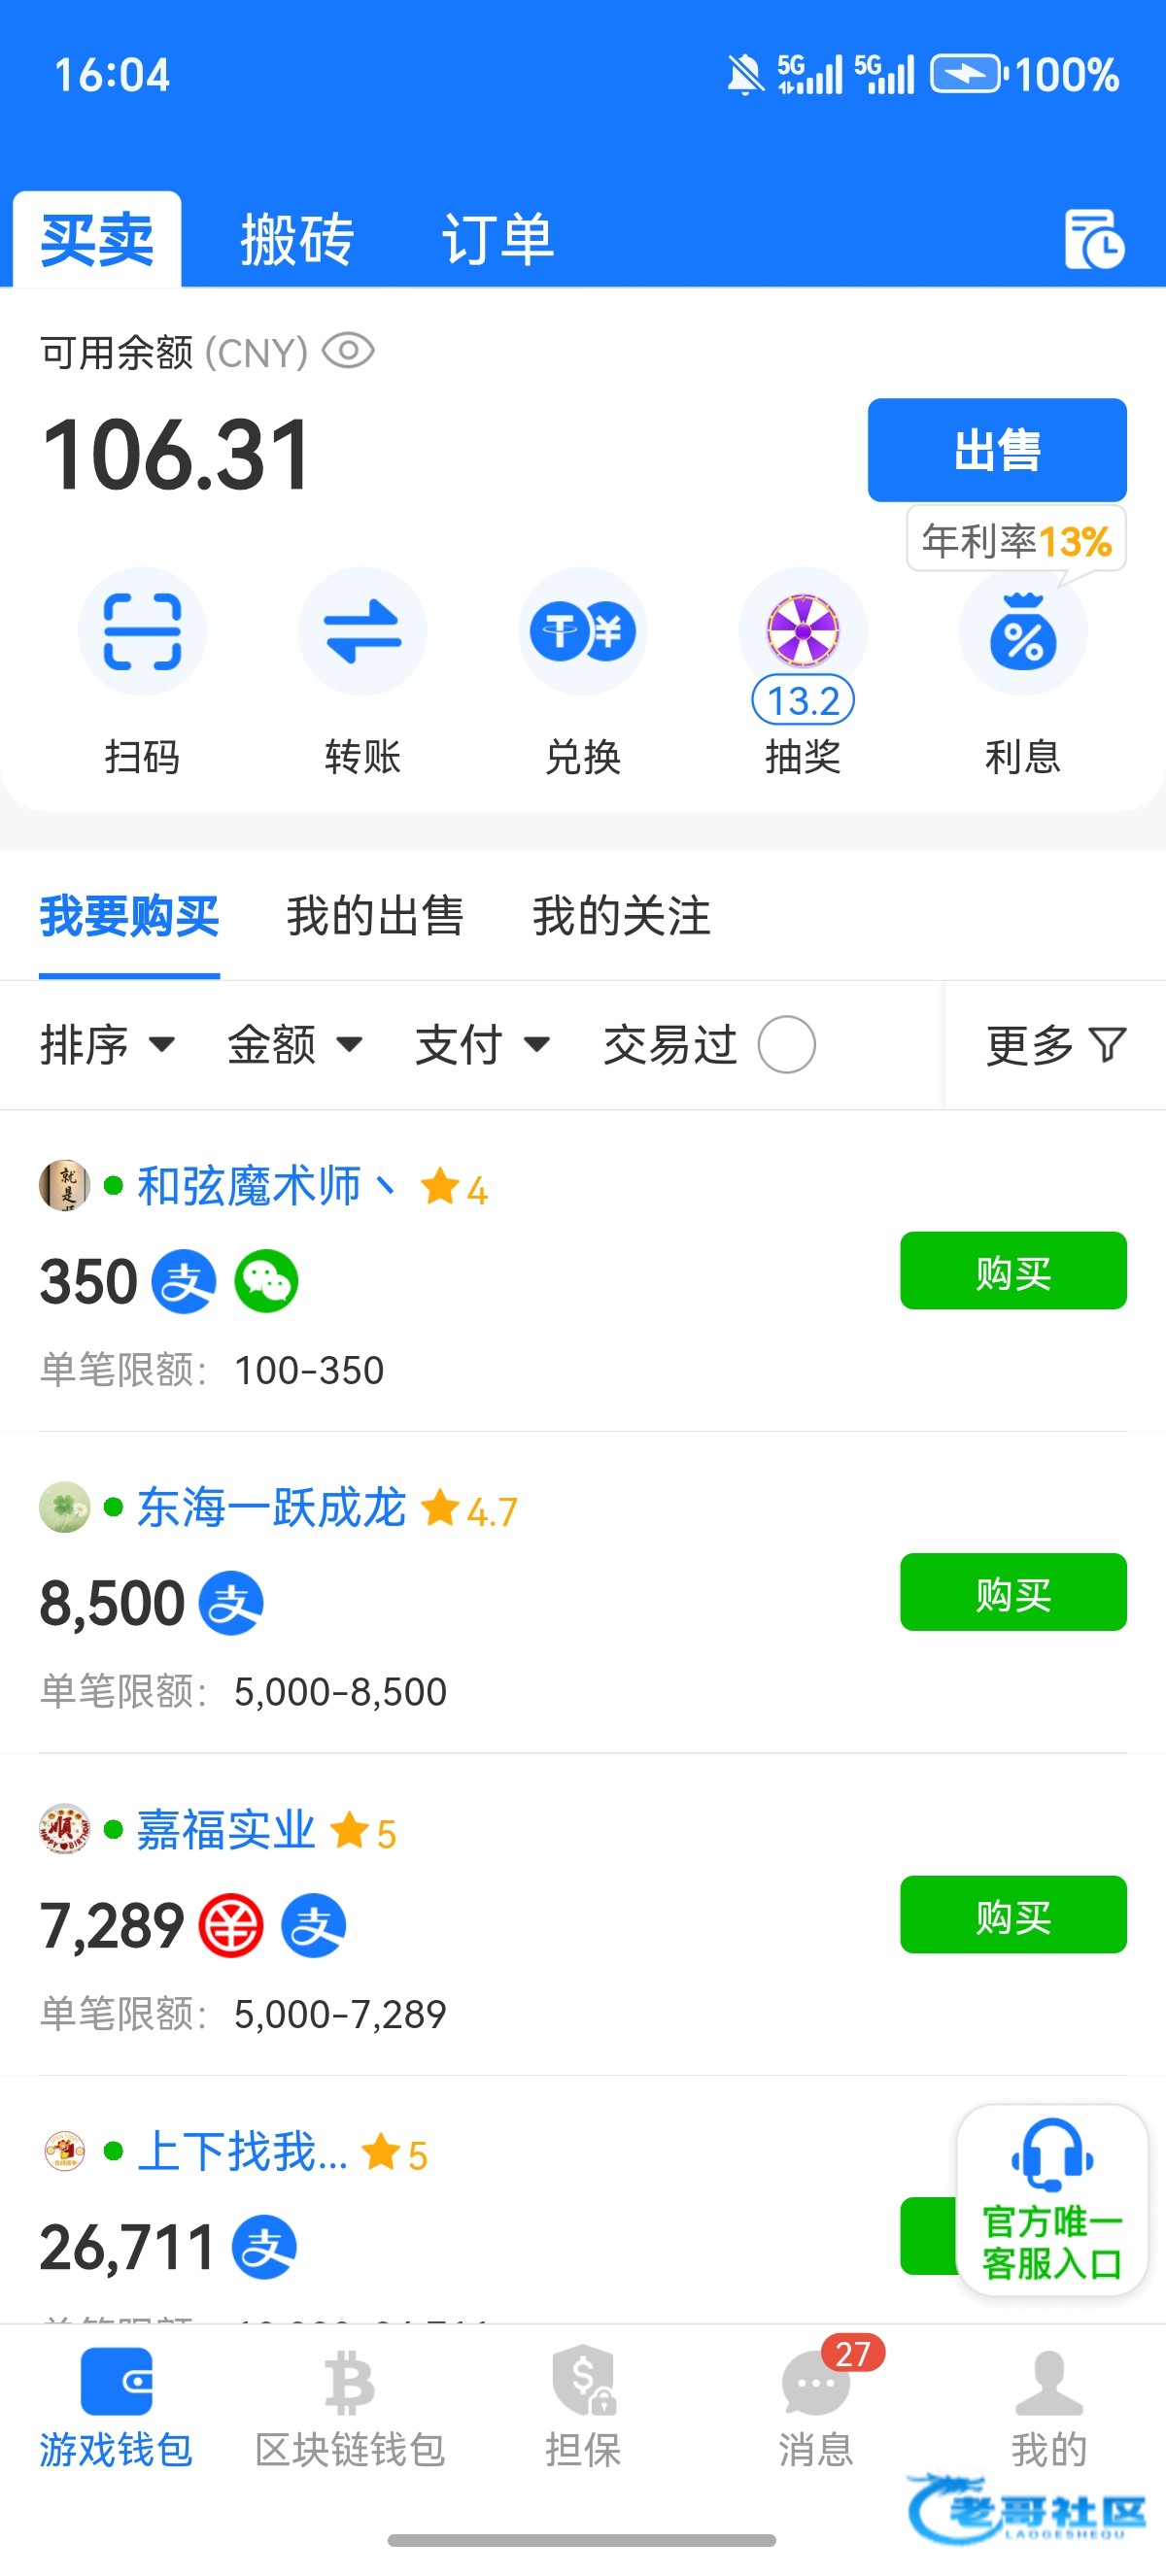
Task: Open seller 和弦魔术师 profile name
Action: coord(249,1186)
